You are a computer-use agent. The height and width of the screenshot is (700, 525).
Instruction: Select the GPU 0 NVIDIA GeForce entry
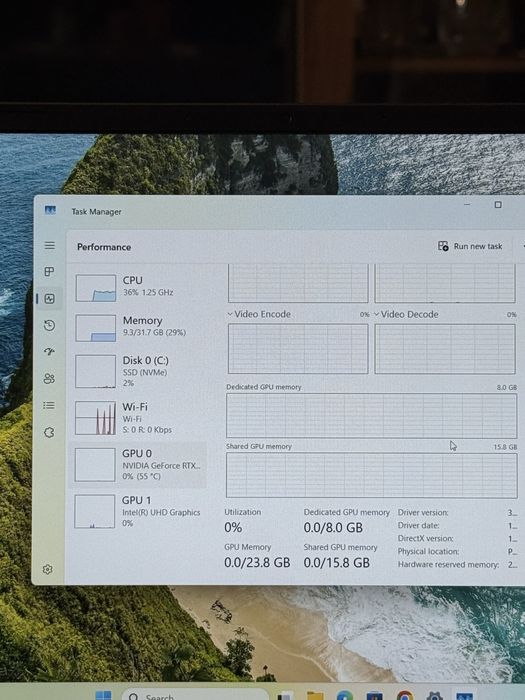point(140,464)
